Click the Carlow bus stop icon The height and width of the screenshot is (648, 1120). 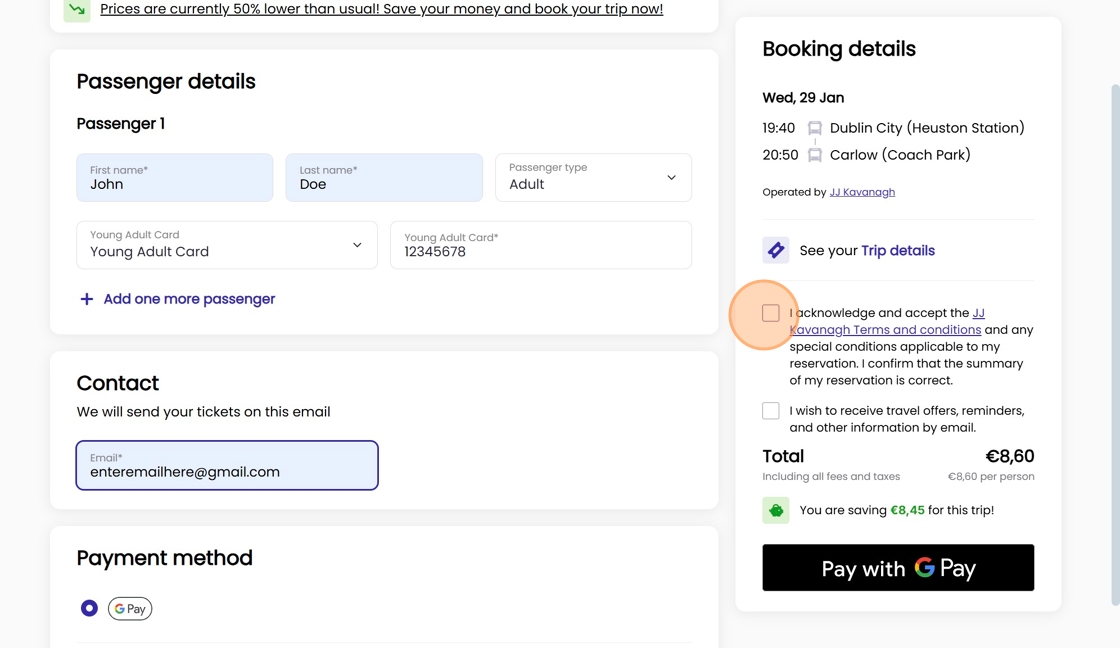[815, 155]
